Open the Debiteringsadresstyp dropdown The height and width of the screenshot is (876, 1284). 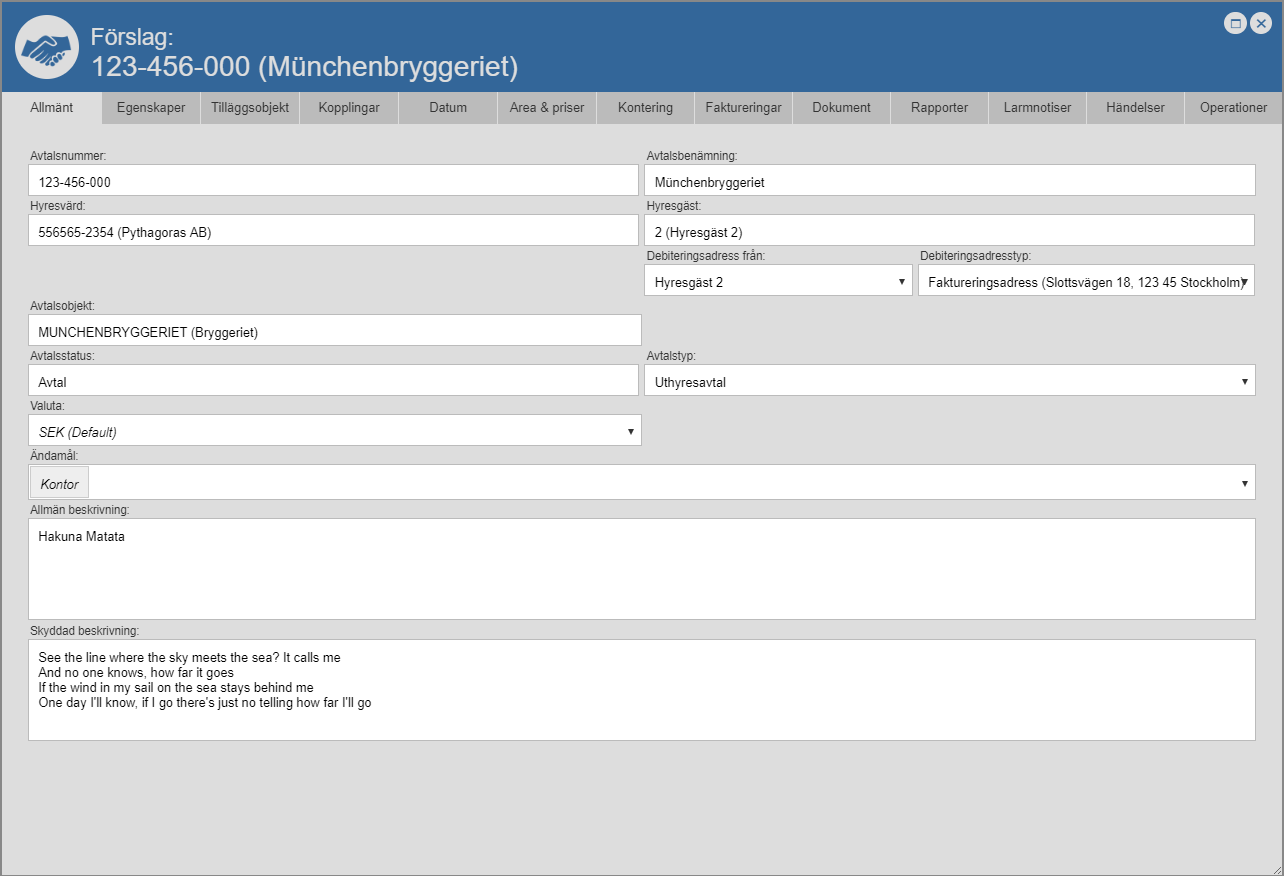[x=1086, y=281]
